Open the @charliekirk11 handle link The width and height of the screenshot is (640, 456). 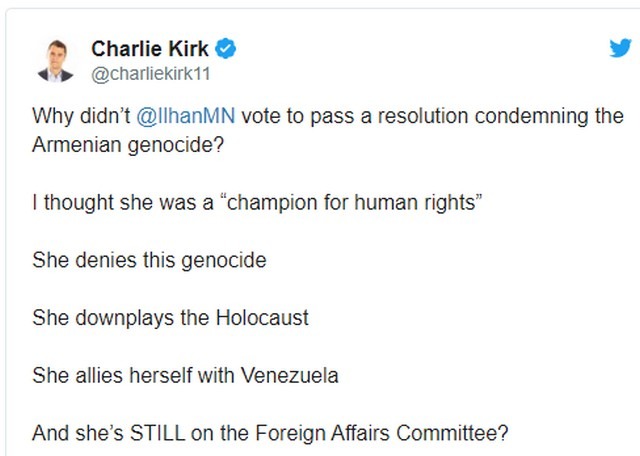click(x=151, y=74)
